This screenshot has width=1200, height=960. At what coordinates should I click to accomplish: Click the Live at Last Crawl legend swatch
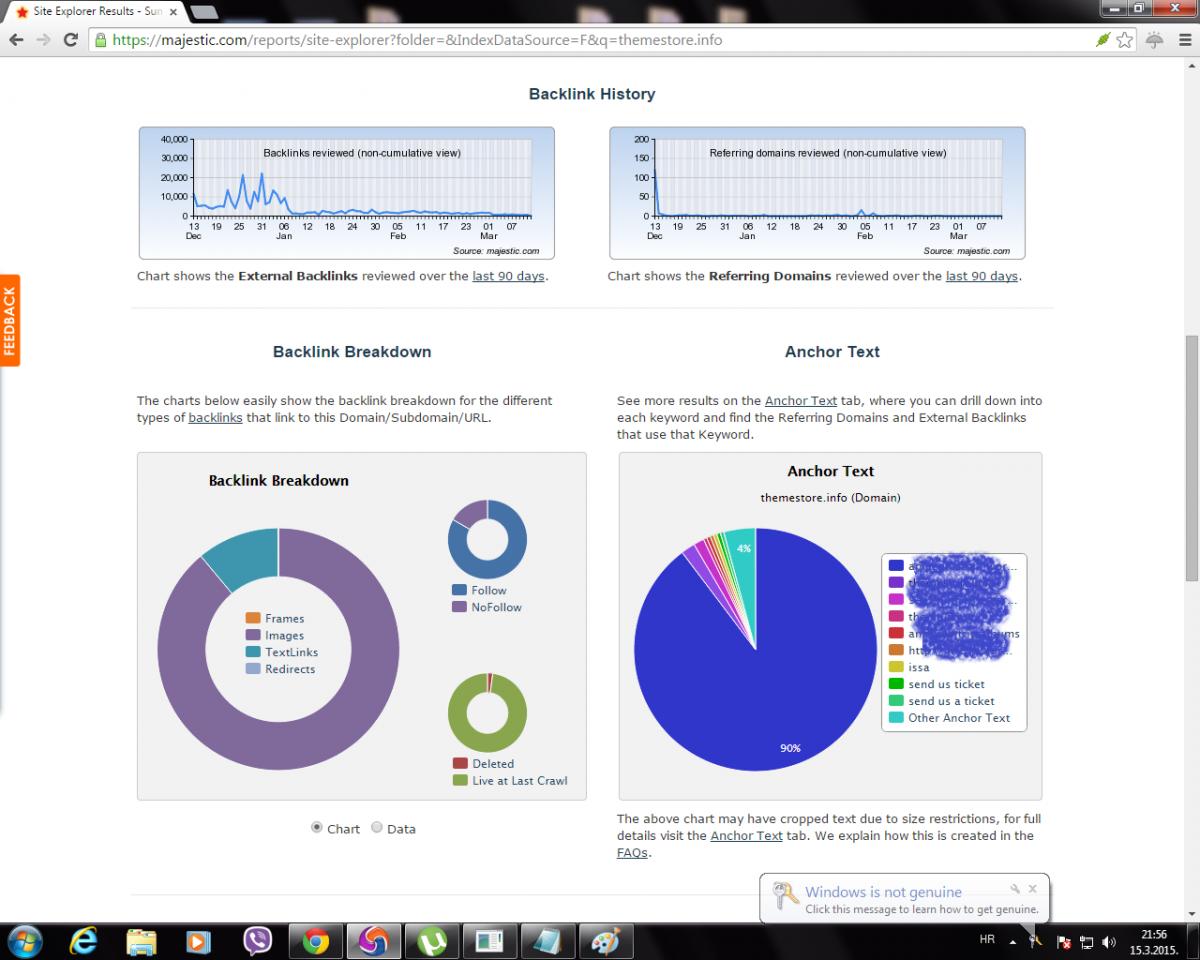(x=460, y=780)
